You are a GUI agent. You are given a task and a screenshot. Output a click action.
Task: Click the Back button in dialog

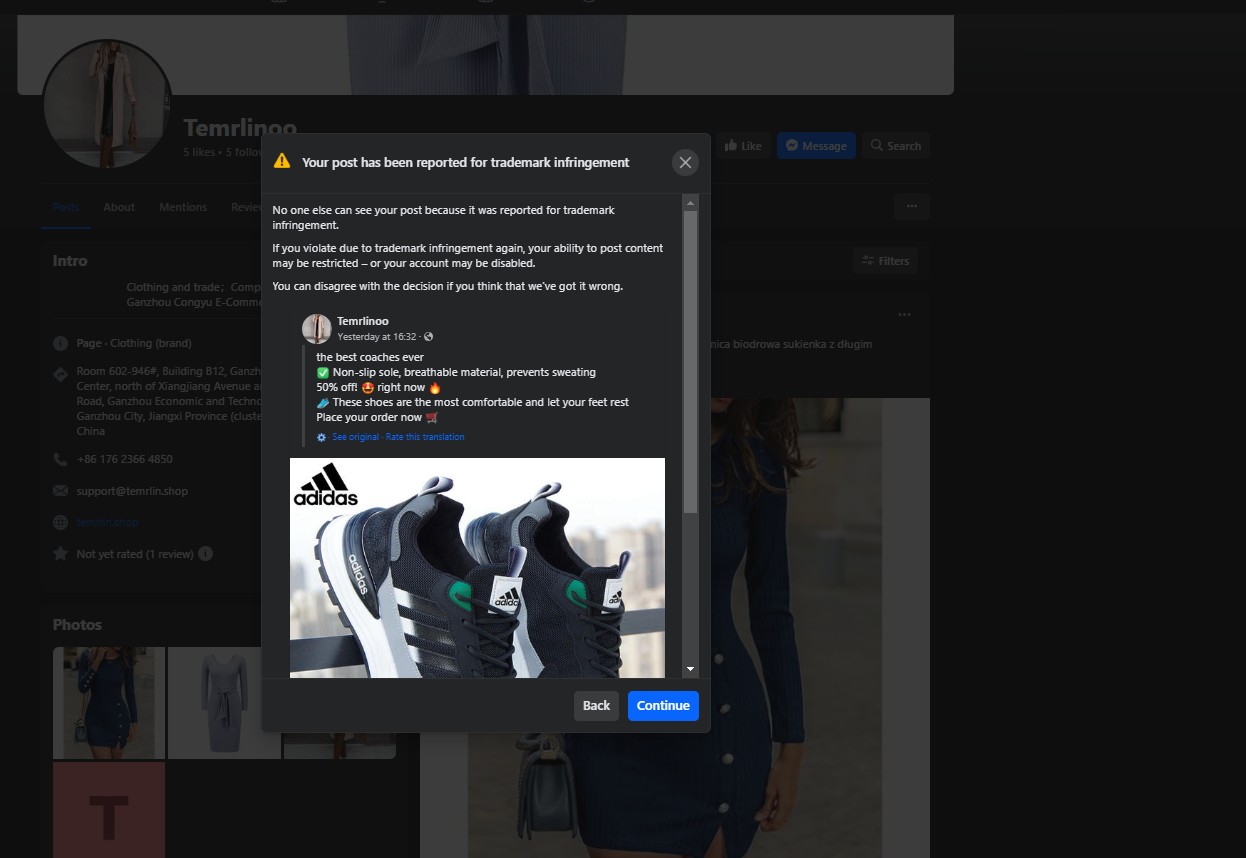click(x=596, y=705)
